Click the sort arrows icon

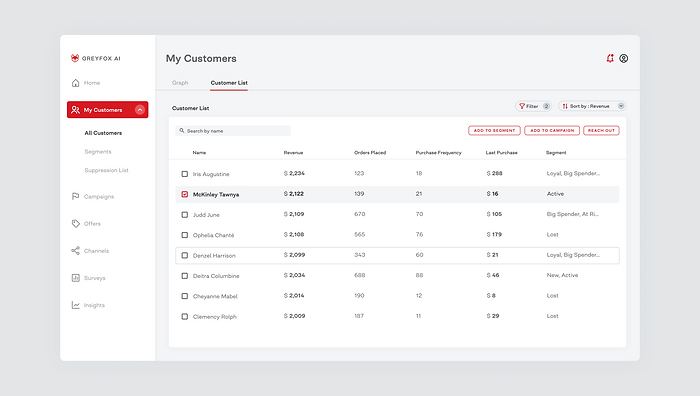[565, 106]
